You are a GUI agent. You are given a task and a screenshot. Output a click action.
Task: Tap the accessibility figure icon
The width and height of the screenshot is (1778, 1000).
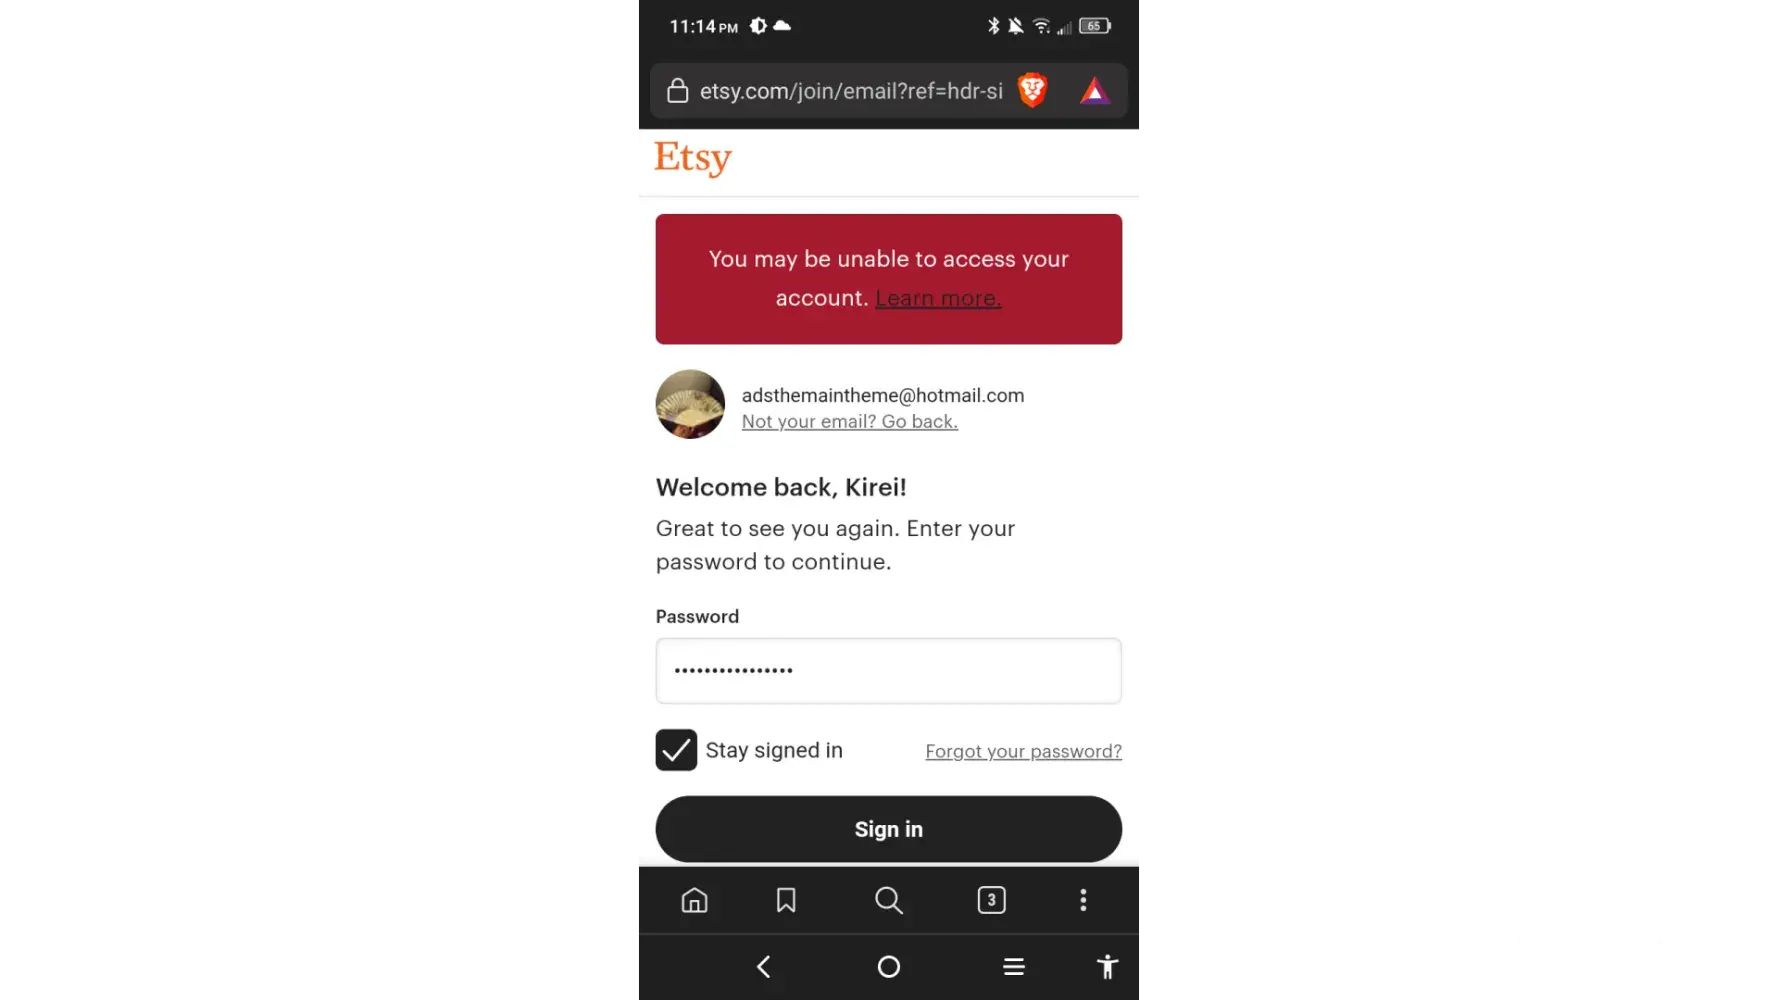coord(1107,967)
